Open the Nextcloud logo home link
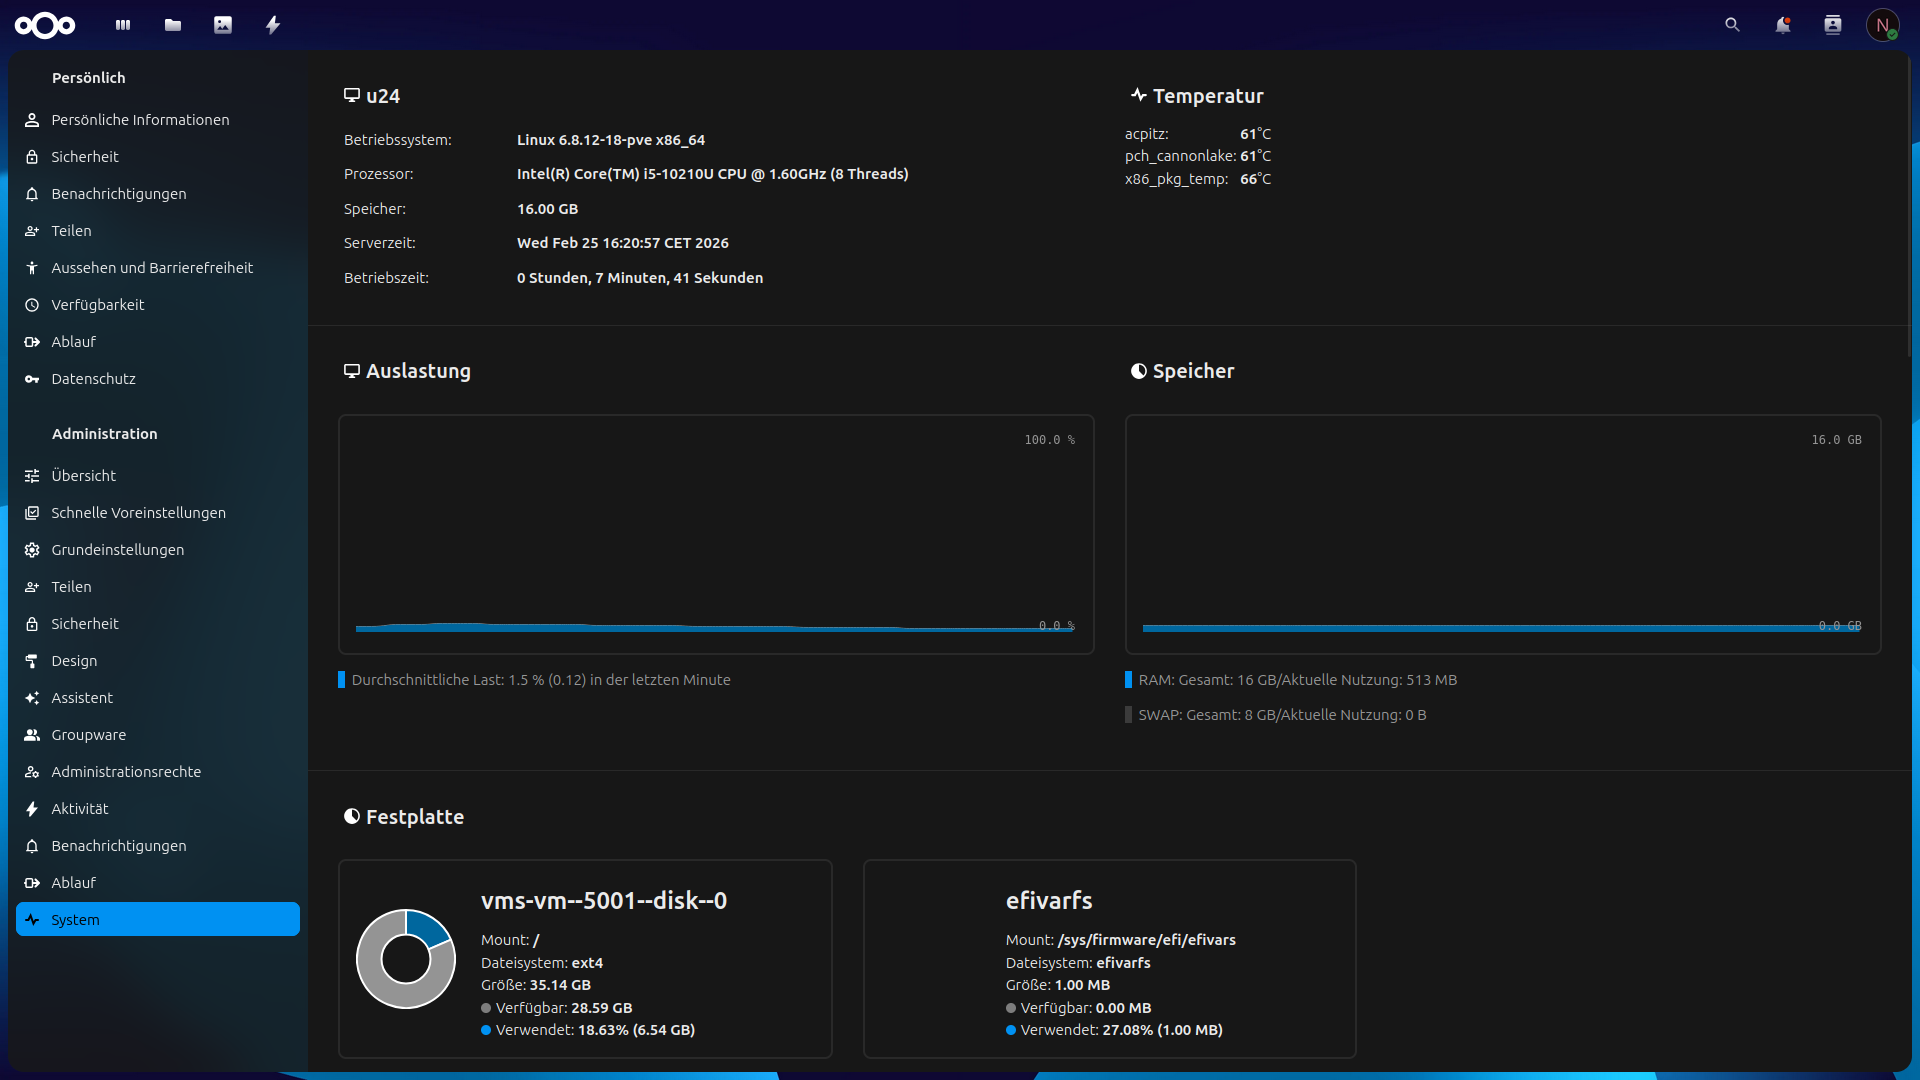Viewport: 1920px width, 1080px height. [45, 25]
